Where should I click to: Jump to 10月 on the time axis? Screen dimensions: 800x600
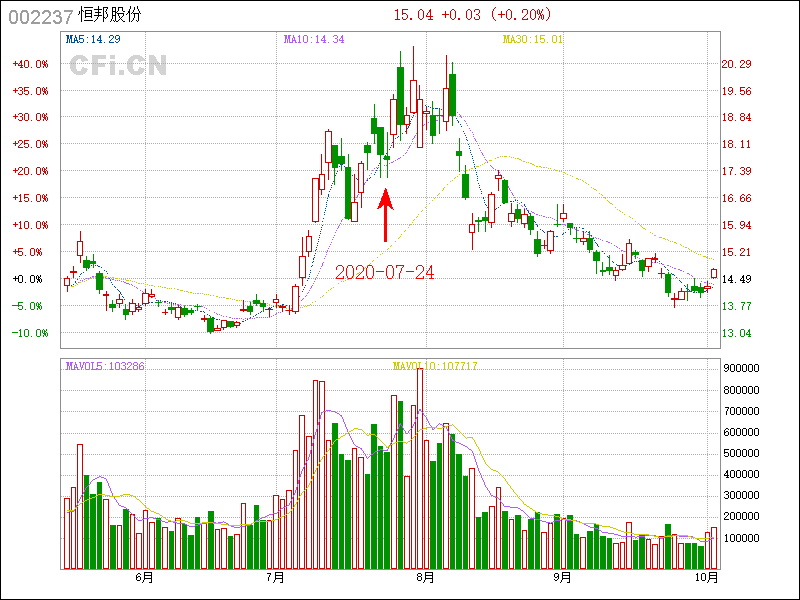[706, 577]
